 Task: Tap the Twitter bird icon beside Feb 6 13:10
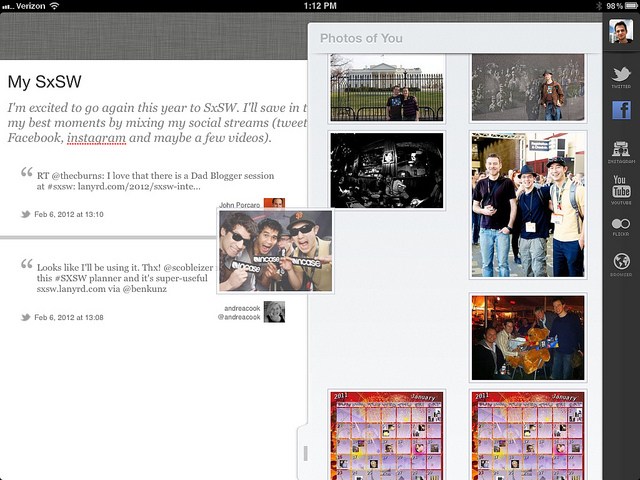coord(26,214)
